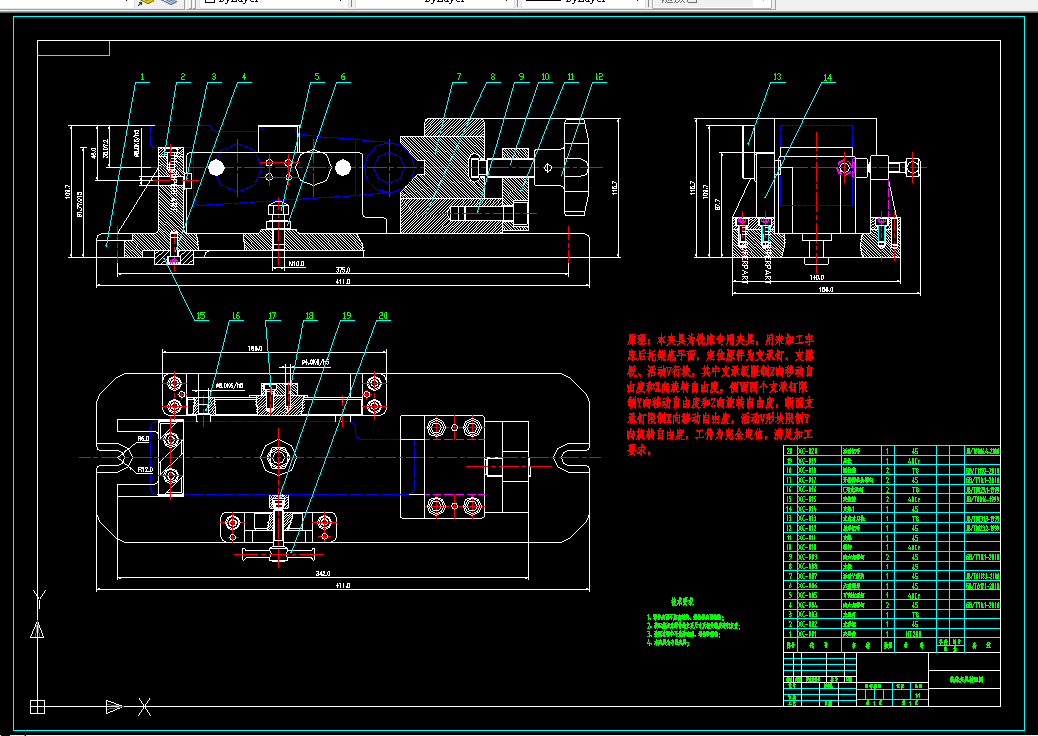This screenshot has height=736, width=1038.
Task: Select the 375.0 dimension text
Action: coord(343,270)
